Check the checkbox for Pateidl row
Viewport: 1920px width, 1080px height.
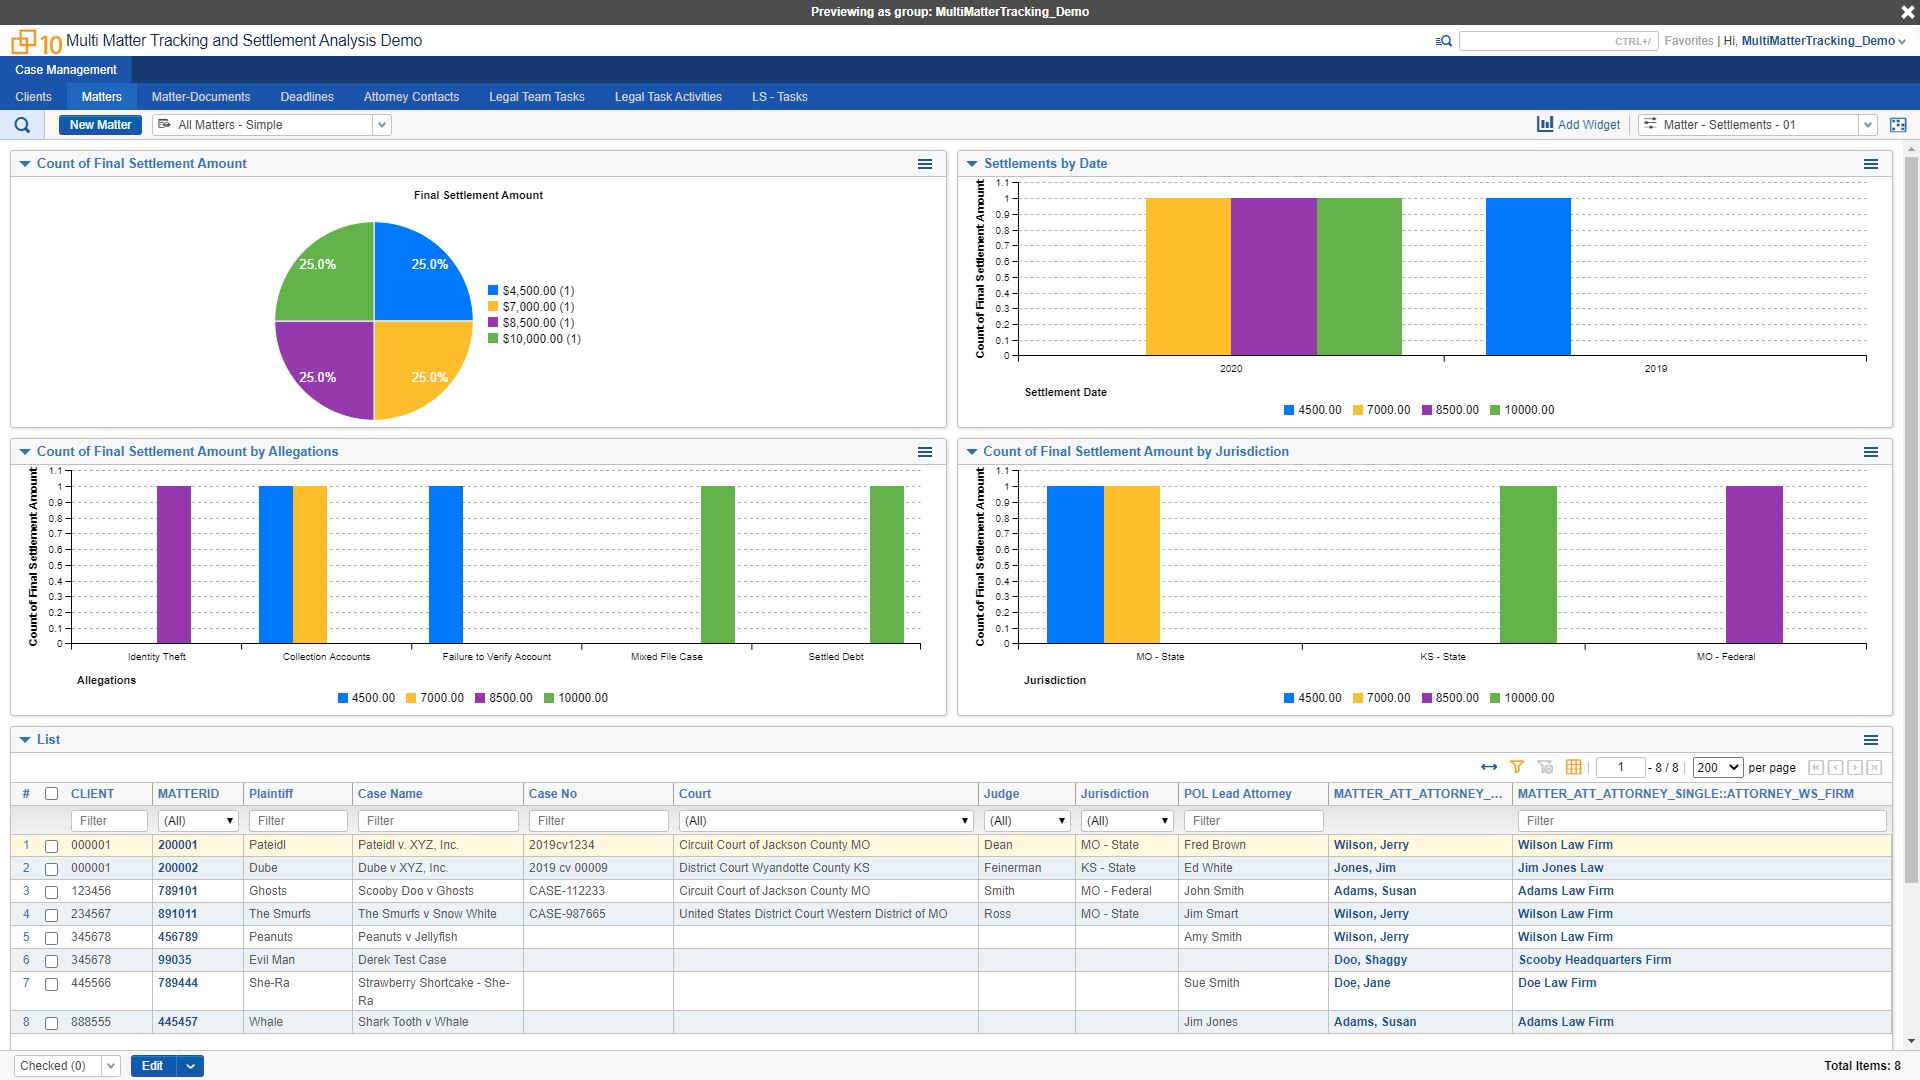[52, 845]
